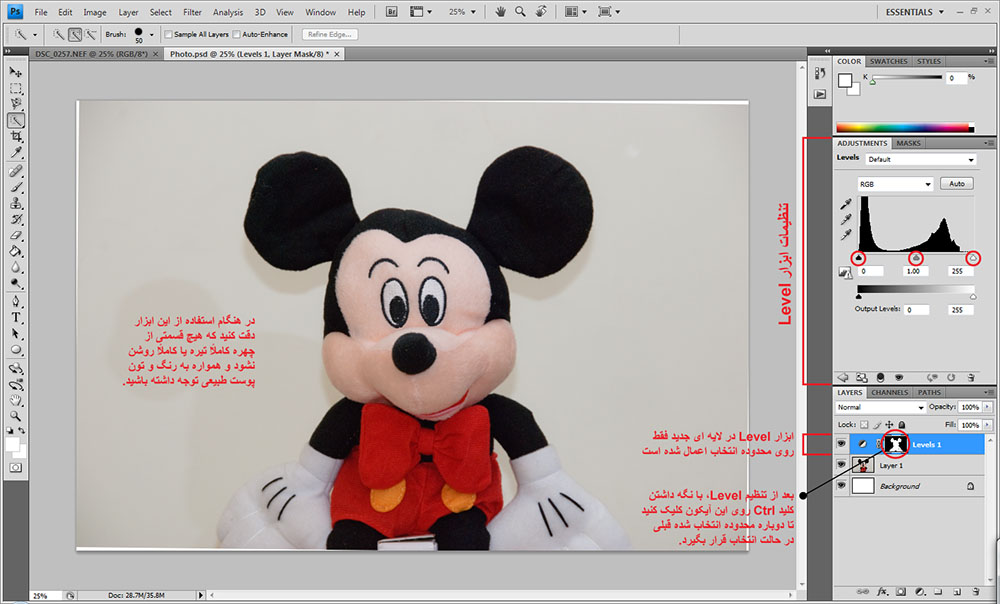The width and height of the screenshot is (1000, 604).
Task: Click the midtone gamma input slider
Action: pyautogui.click(x=916, y=258)
